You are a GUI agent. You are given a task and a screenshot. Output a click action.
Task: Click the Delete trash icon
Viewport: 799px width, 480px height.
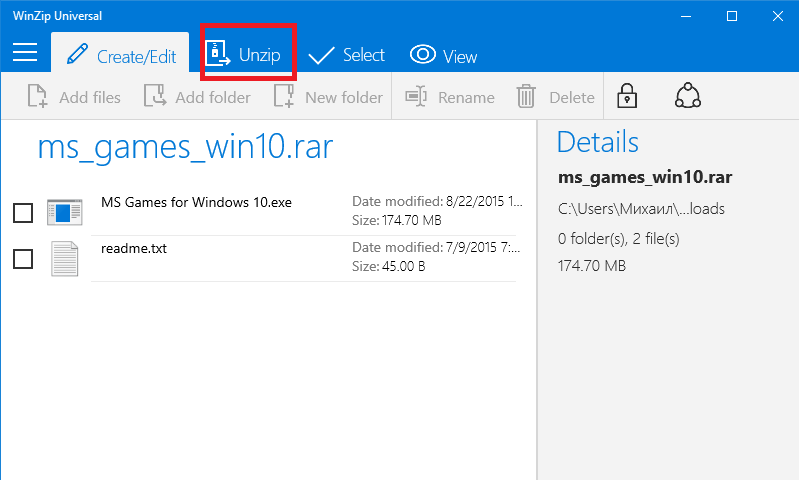526,96
